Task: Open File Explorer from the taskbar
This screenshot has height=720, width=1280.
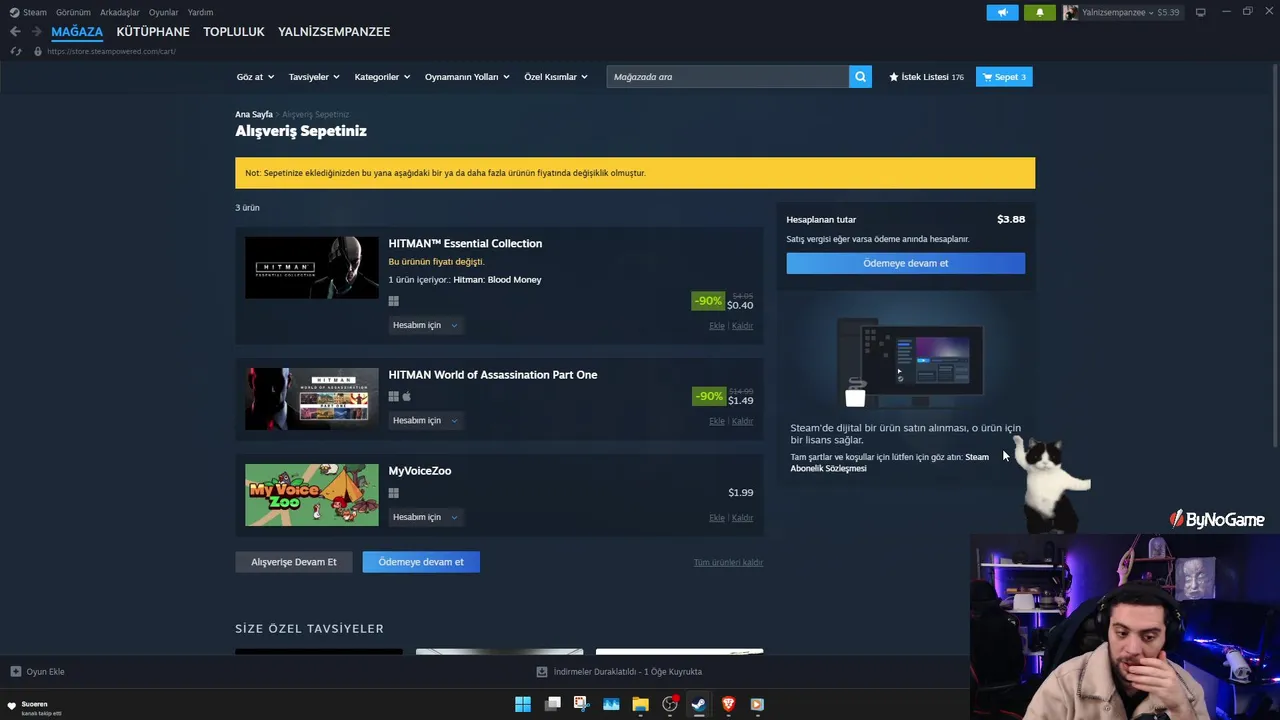Action: coord(640,704)
